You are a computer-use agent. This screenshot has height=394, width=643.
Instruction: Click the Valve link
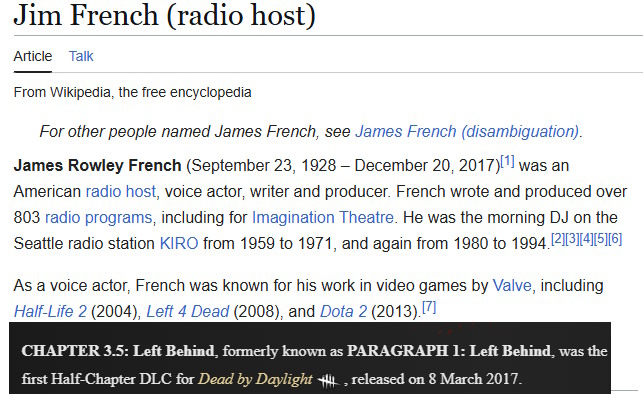(512, 285)
